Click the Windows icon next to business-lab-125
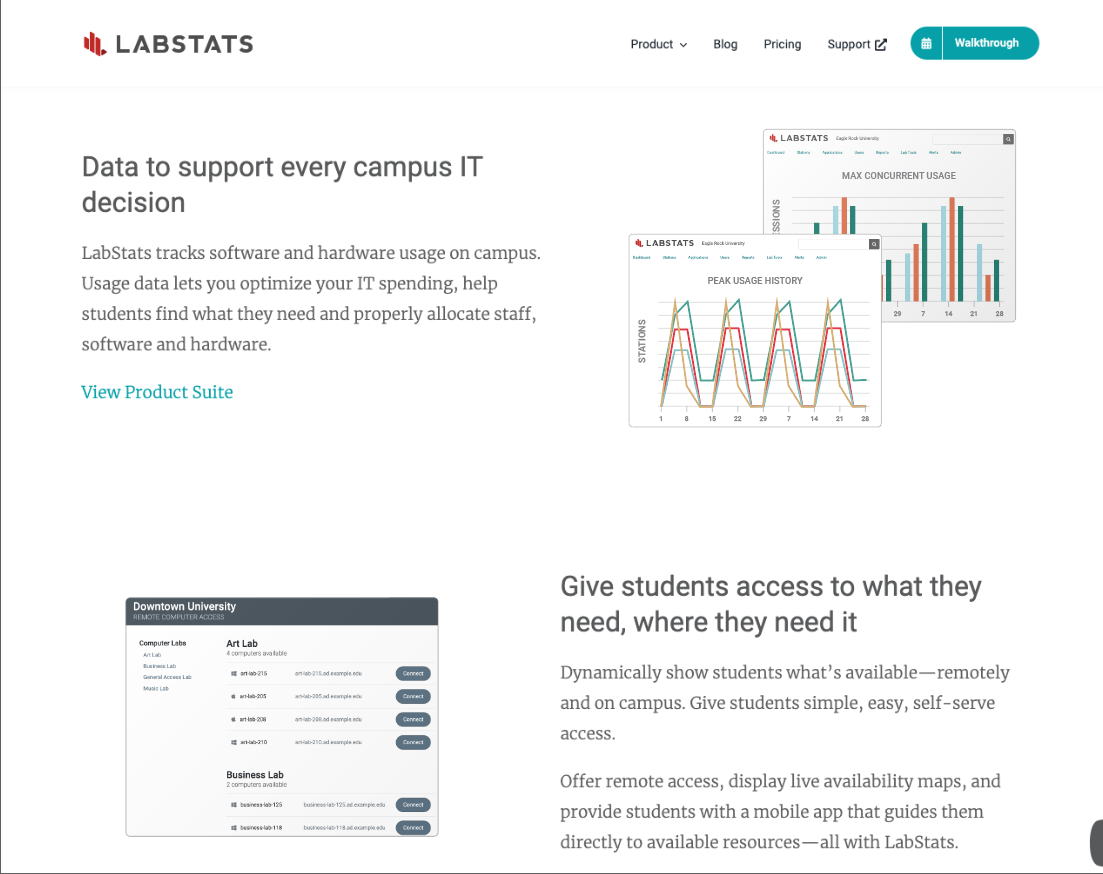 pos(234,804)
